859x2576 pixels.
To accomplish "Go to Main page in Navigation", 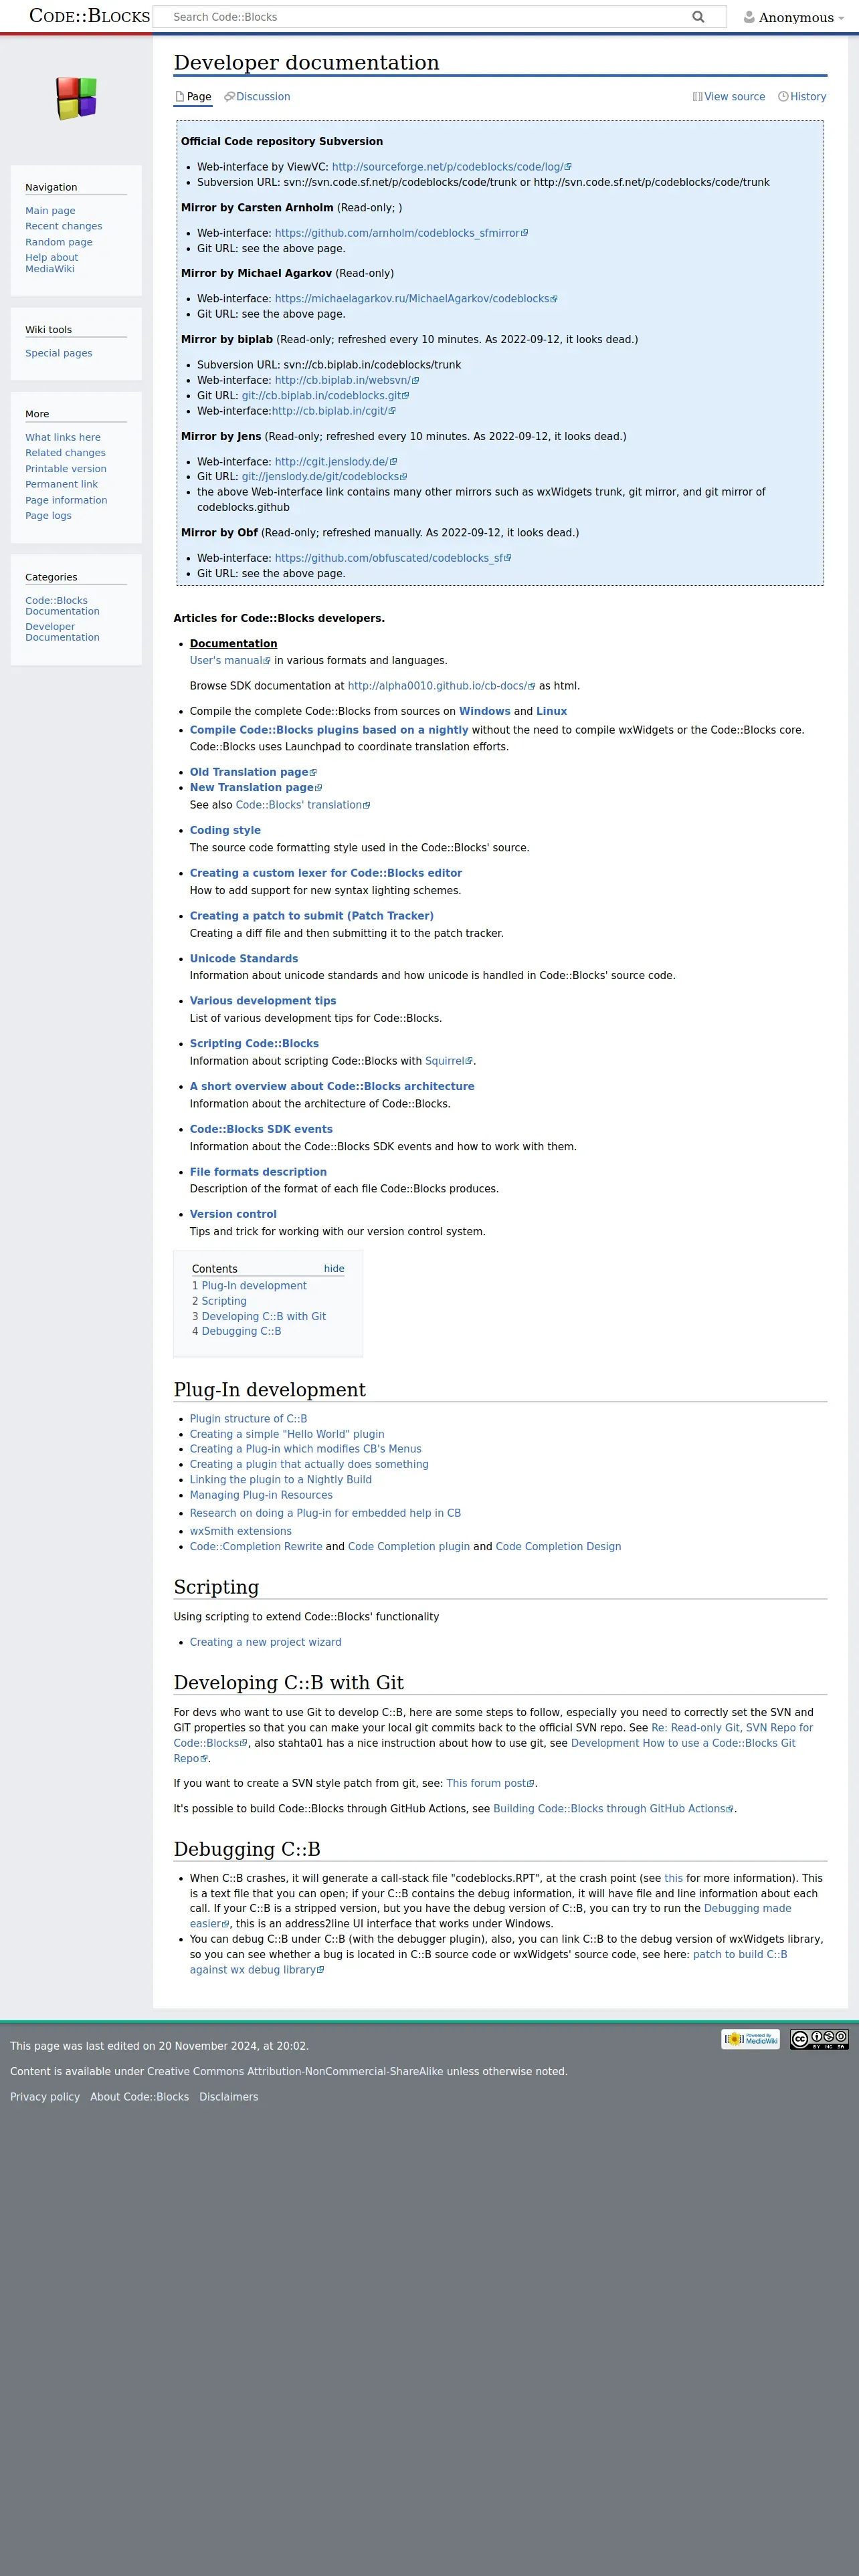I will tap(50, 211).
